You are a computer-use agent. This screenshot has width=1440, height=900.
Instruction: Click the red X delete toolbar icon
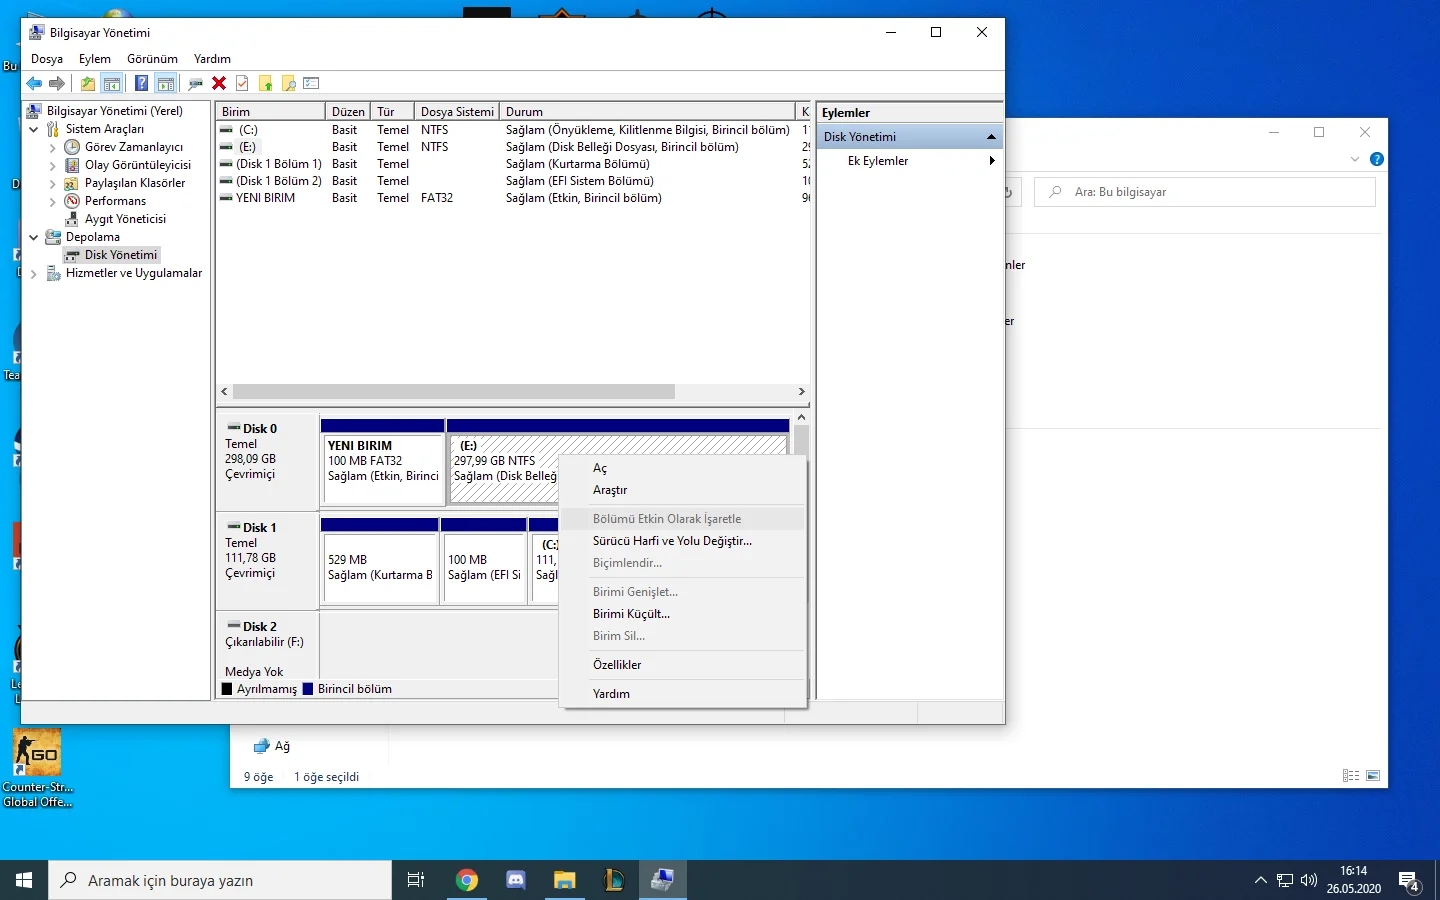[x=219, y=84]
